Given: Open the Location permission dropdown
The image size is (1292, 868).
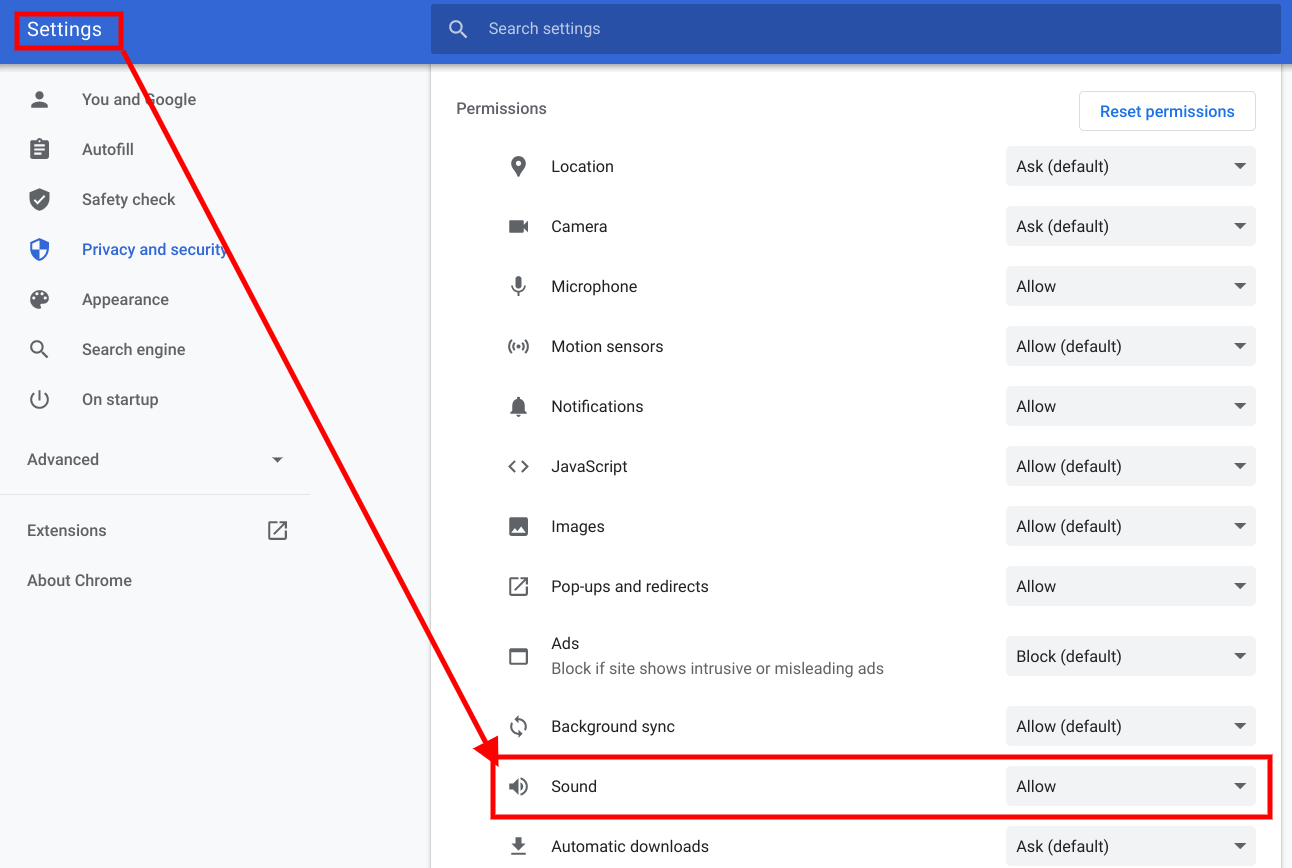Looking at the screenshot, I should click(x=1130, y=166).
